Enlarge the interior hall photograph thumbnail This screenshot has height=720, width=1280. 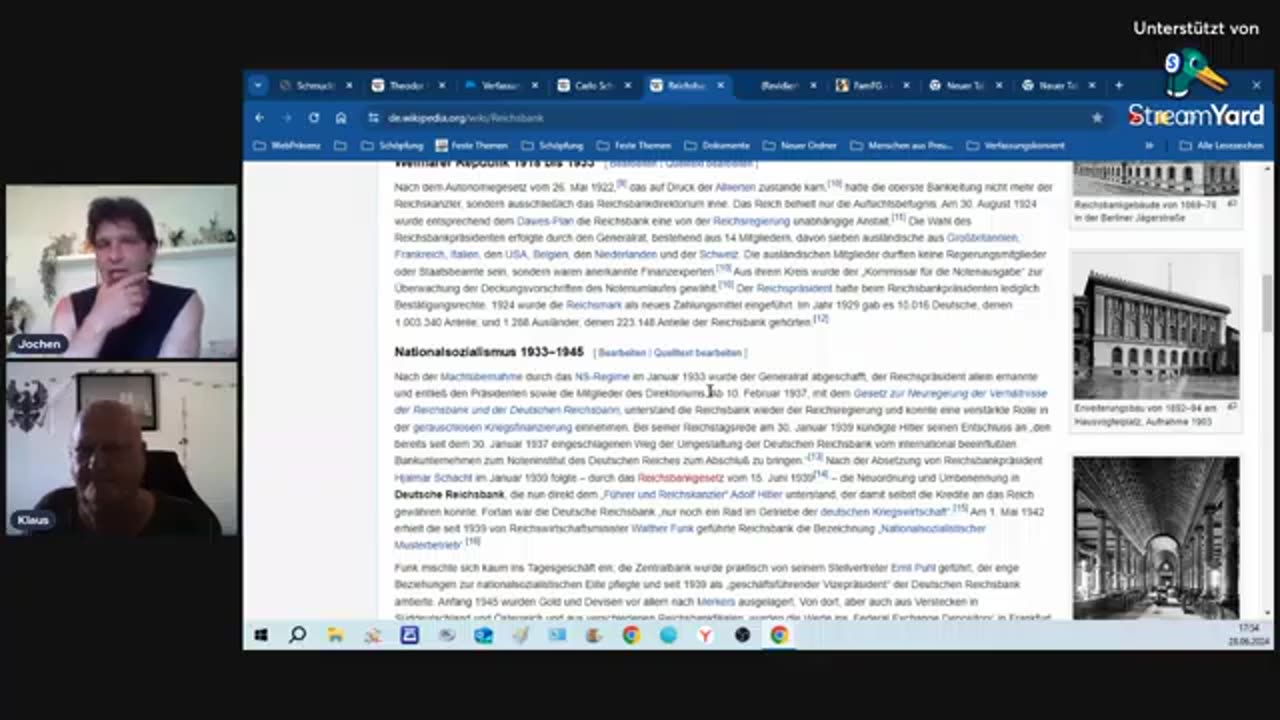[x=1156, y=537]
